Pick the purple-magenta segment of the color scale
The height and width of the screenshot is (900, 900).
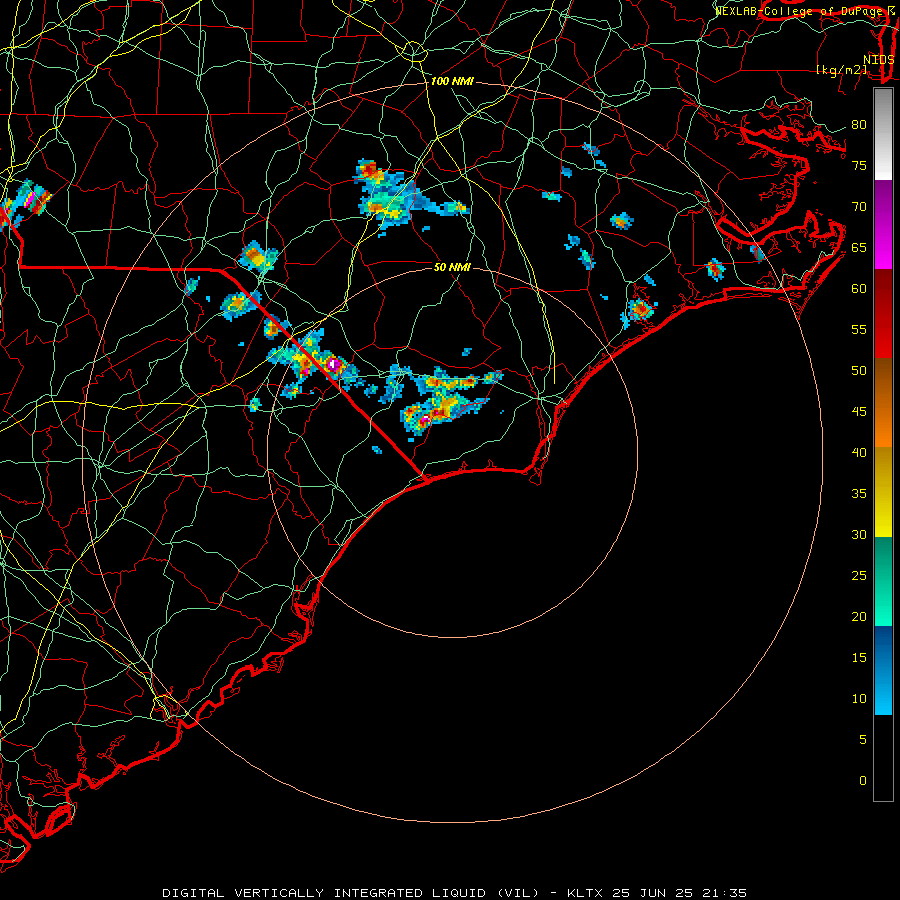[x=883, y=224]
